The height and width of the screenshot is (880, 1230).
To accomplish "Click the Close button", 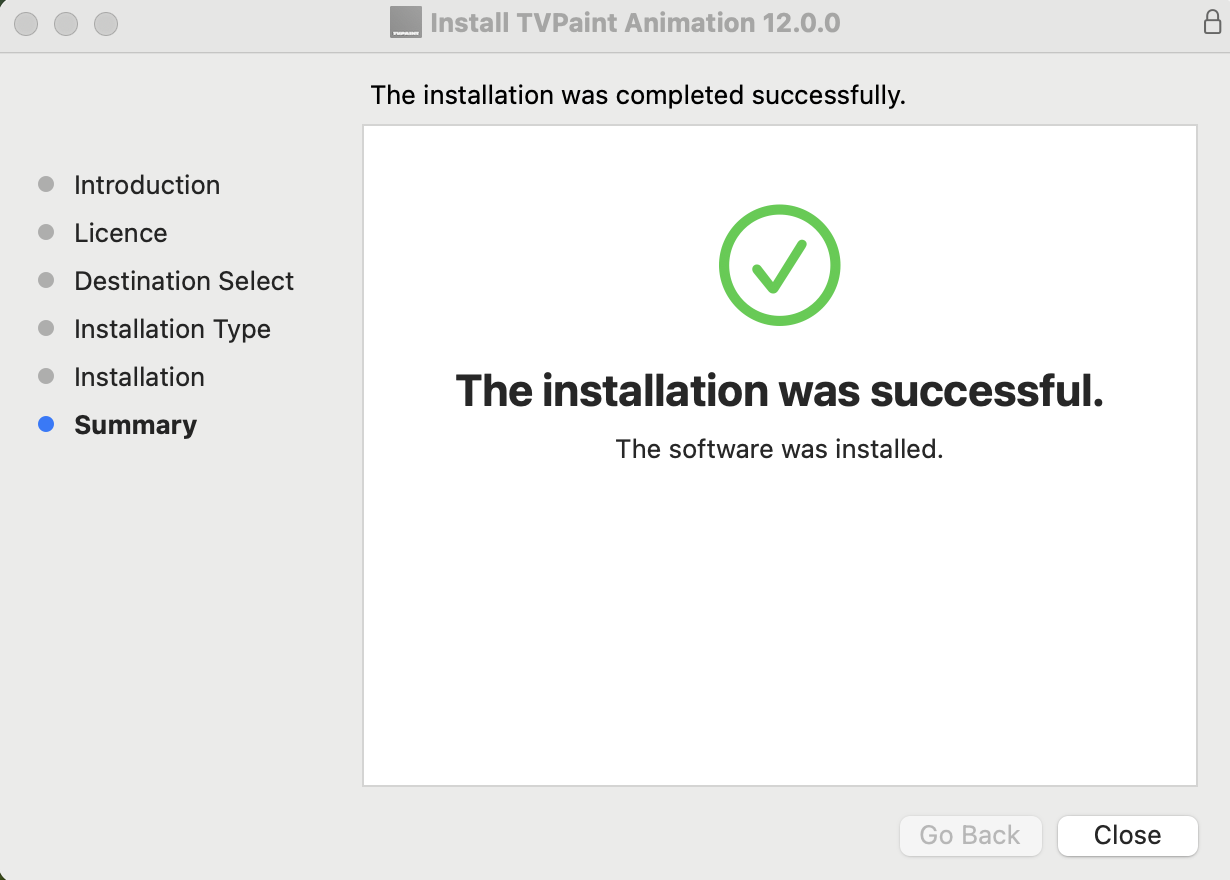I will (x=1127, y=835).
